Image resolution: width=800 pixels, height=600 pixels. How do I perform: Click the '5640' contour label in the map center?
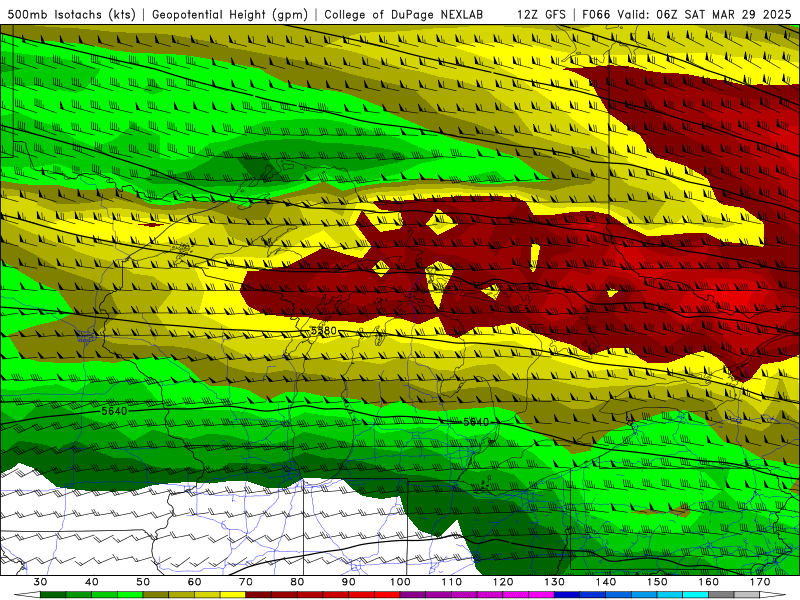click(x=476, y=422)
